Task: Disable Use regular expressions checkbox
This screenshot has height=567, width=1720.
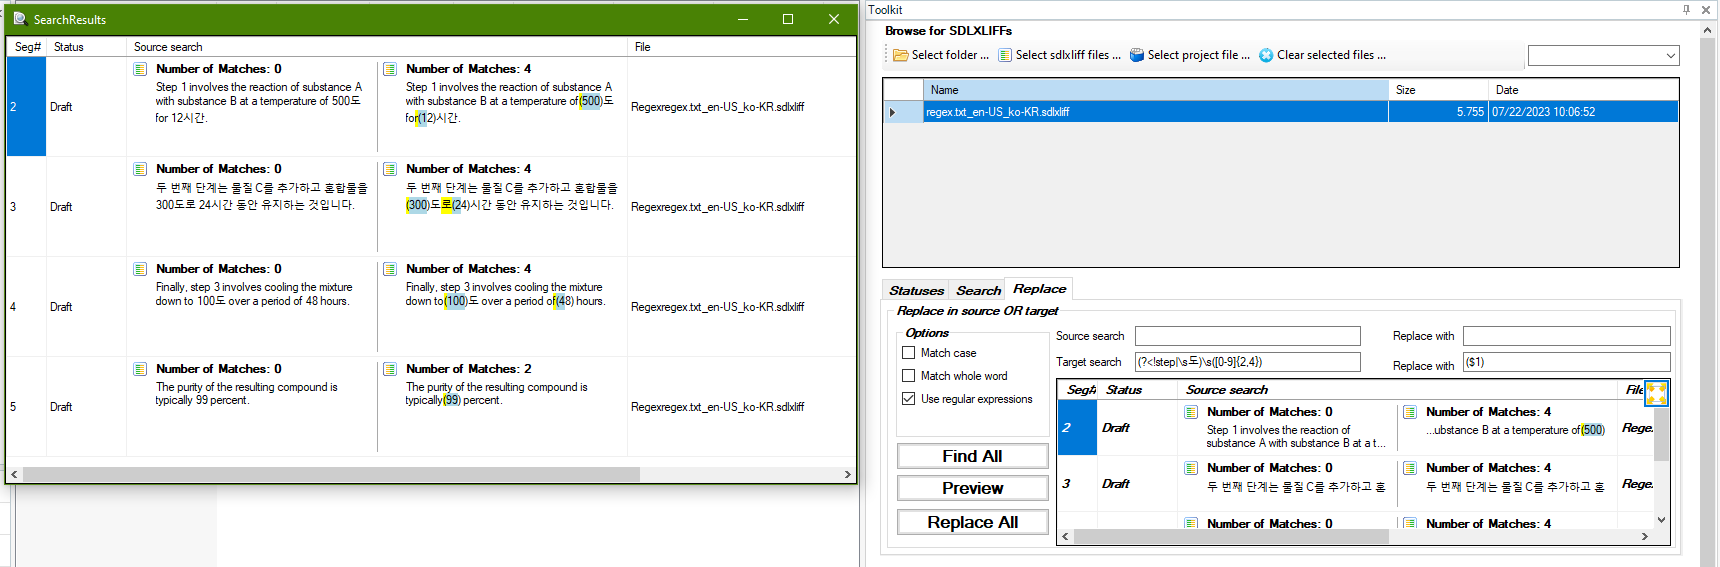Action: 909,399
